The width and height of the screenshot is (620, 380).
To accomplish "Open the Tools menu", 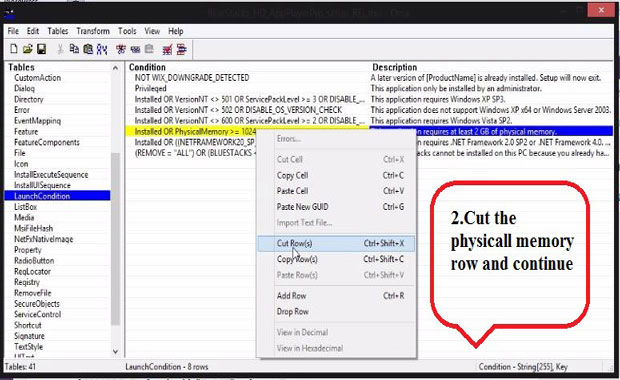I will (x=127, y=31).
